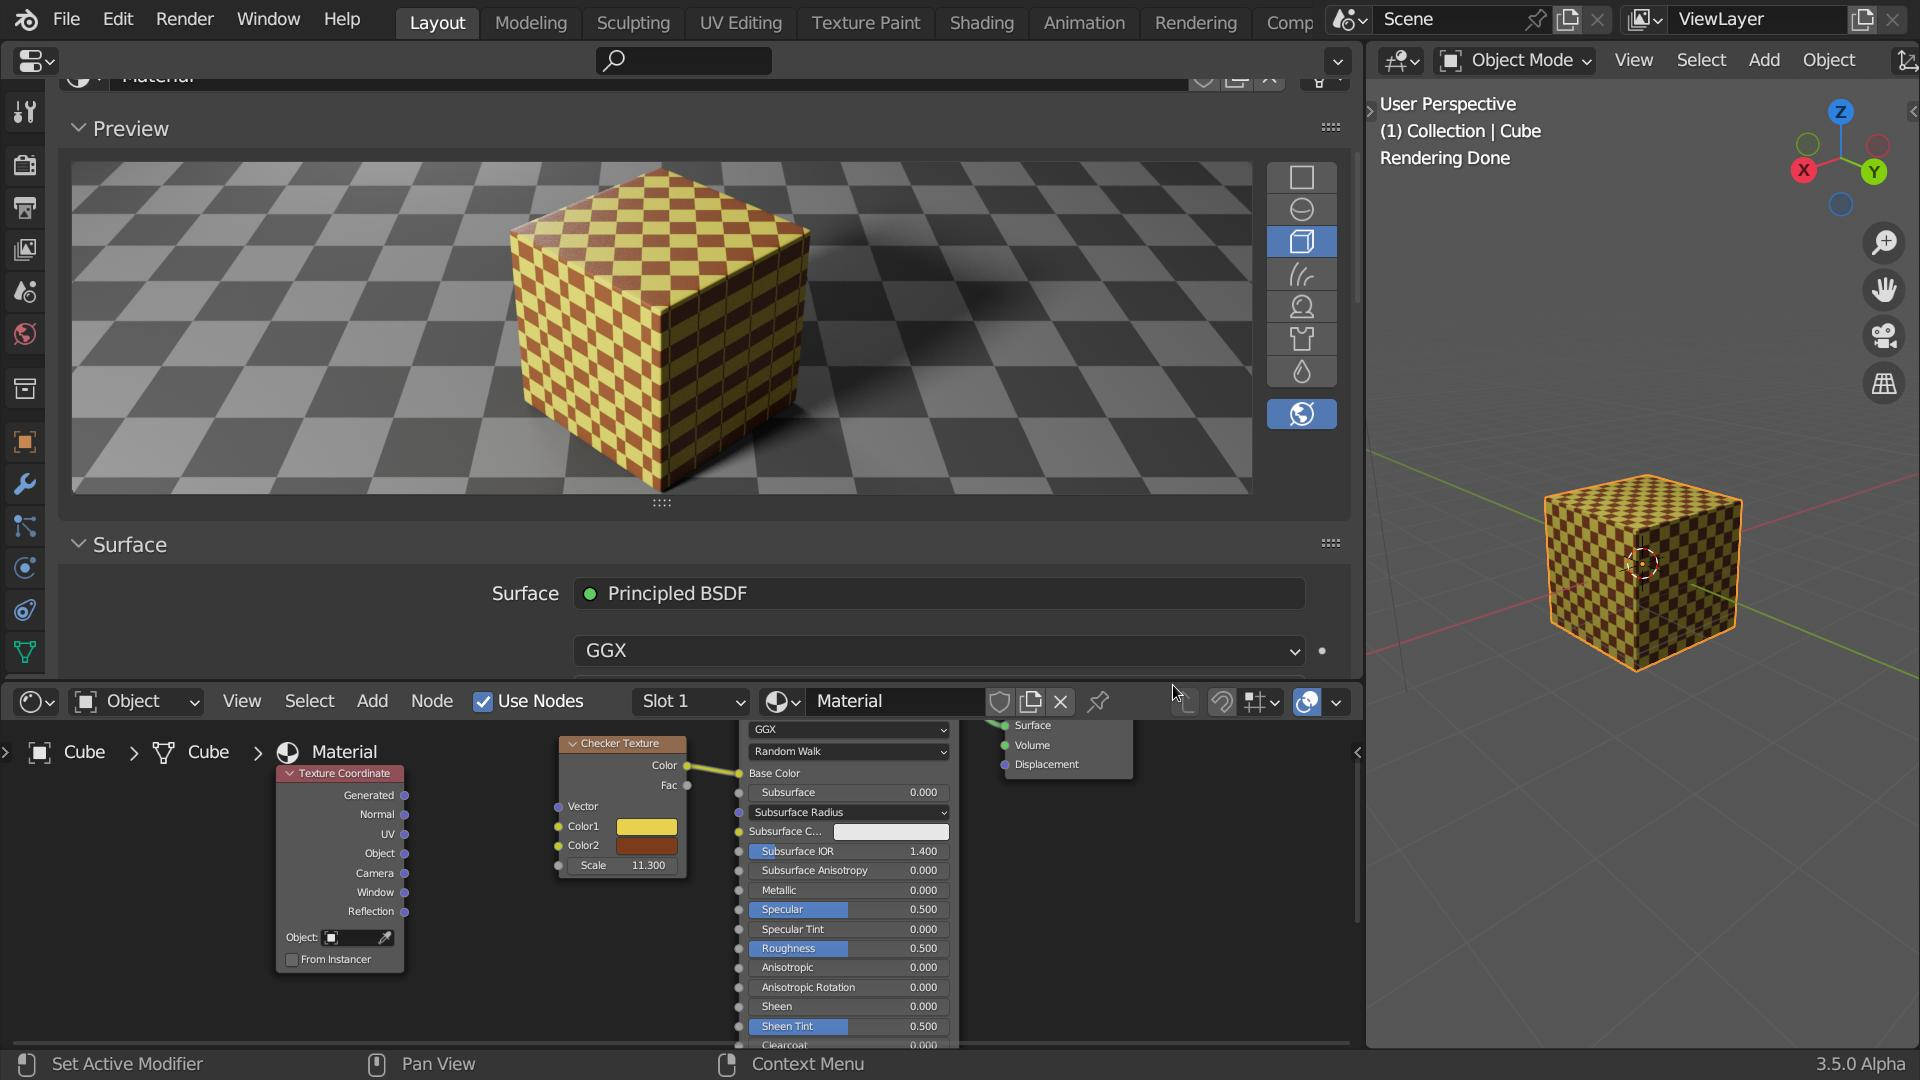The image size is (1920, 1080).
Task: Click the checker Color1 yellow swatch
Action: (x=646, y=827)
